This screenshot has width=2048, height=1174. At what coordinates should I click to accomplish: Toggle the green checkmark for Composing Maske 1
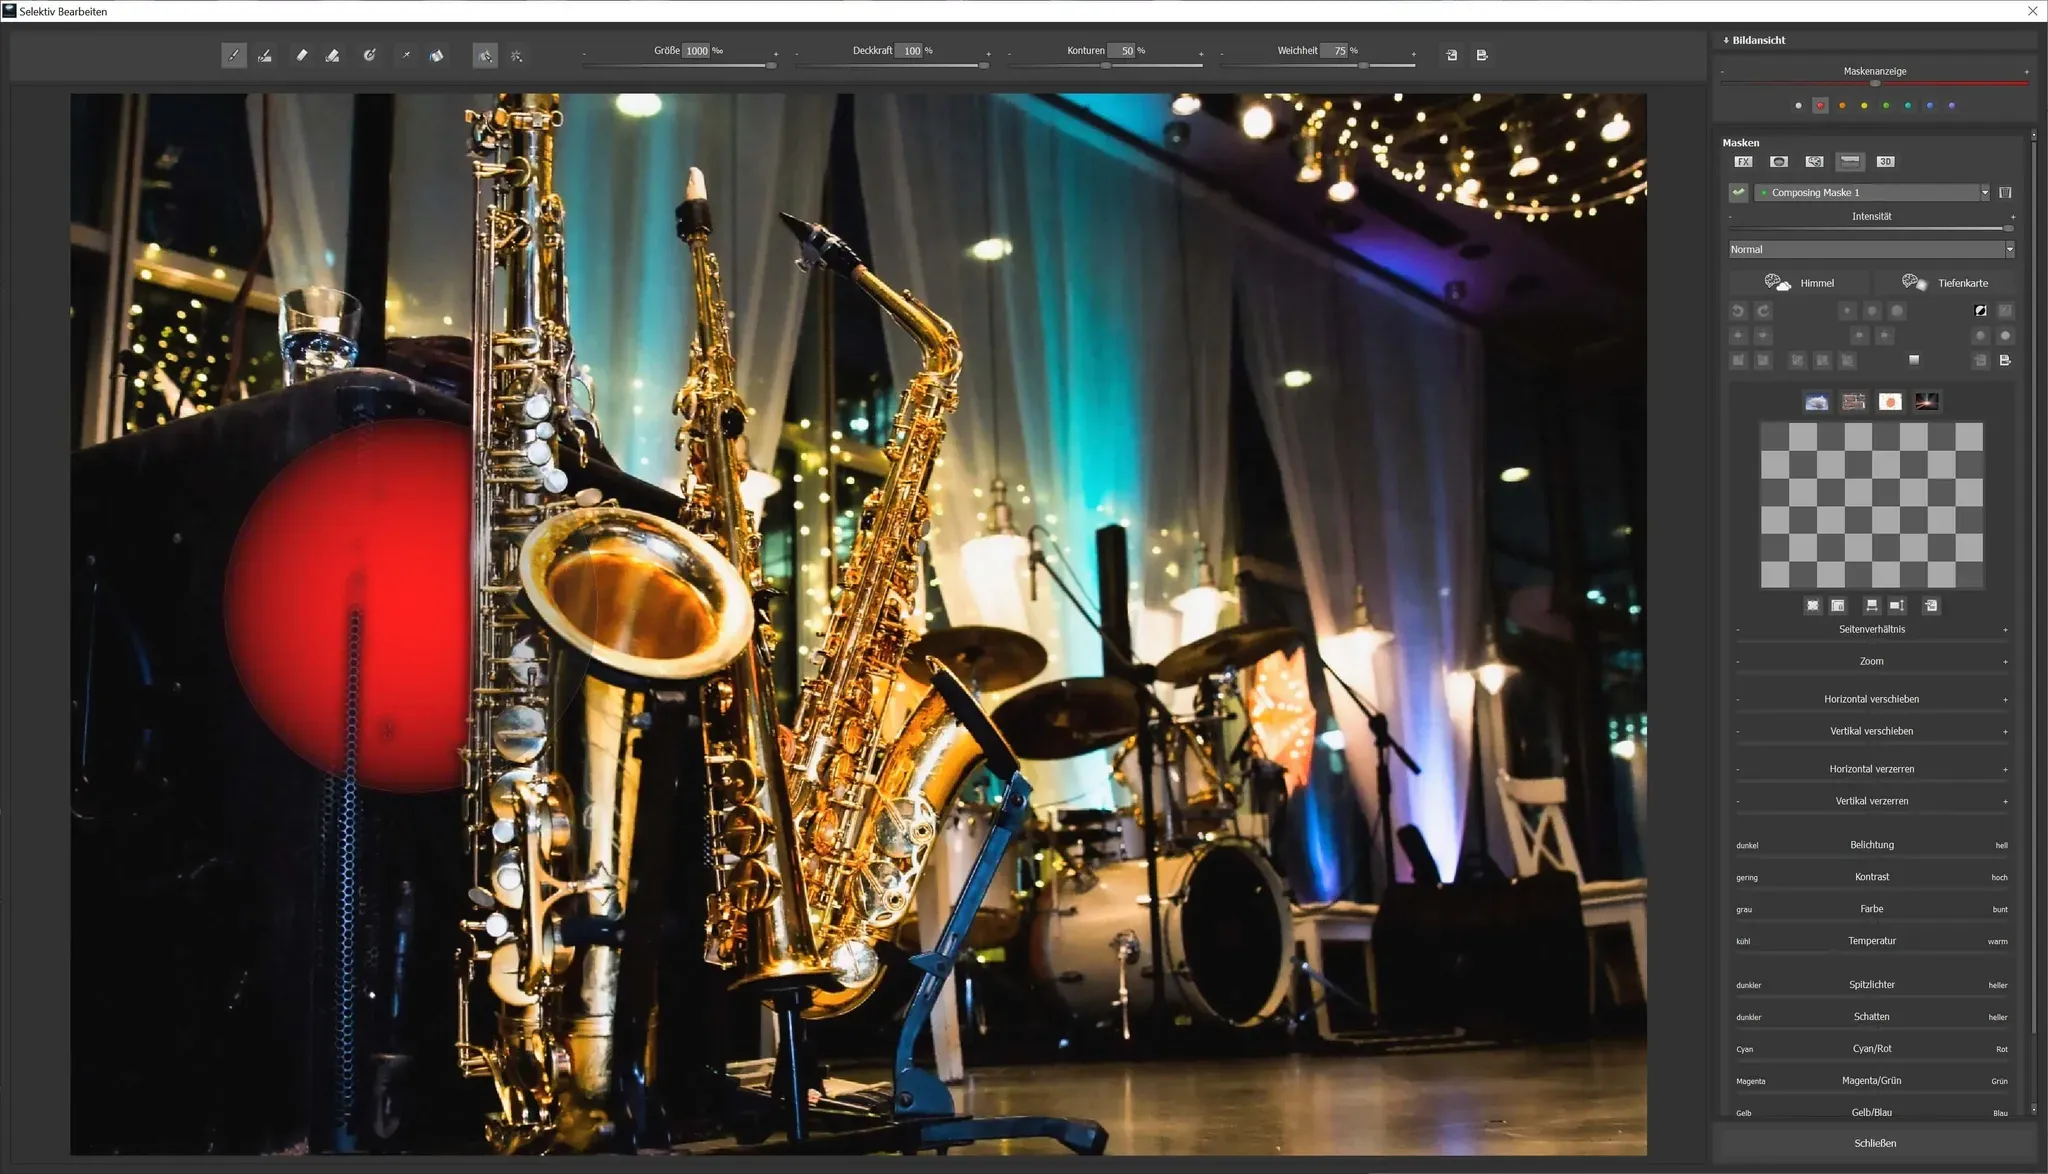tap(1739, 193)
